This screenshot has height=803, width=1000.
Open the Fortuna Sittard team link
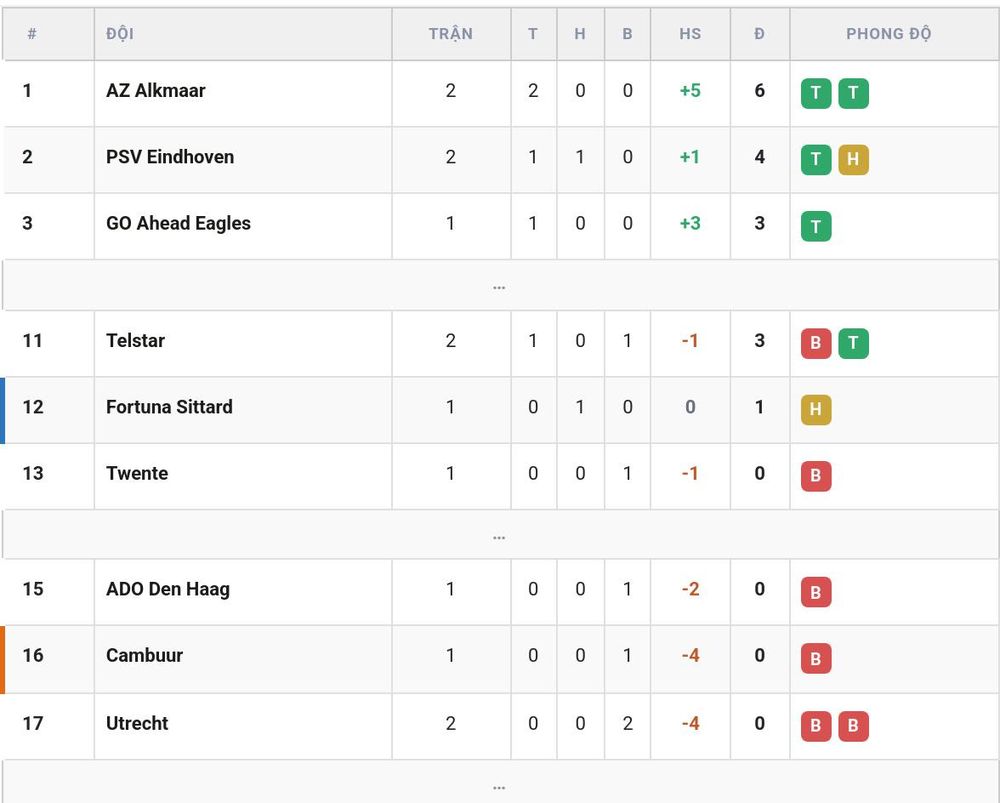pos(169,407)
